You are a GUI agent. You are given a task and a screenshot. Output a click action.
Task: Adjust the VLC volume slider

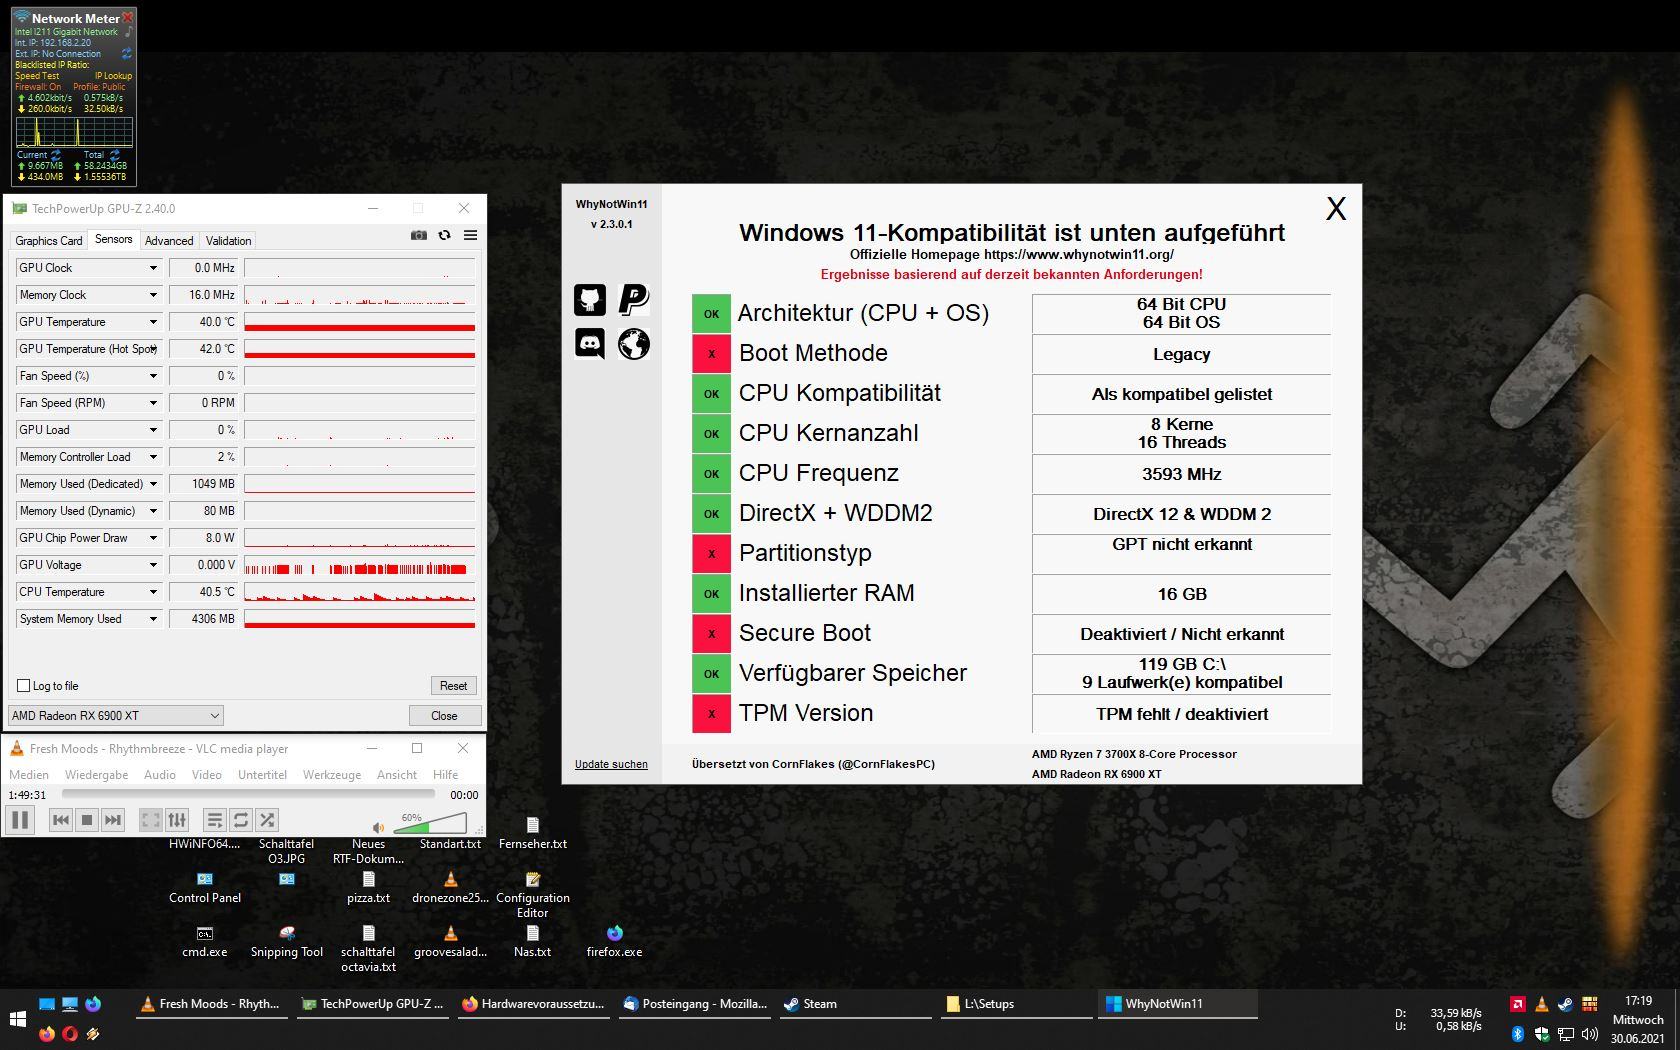(432, 825)
